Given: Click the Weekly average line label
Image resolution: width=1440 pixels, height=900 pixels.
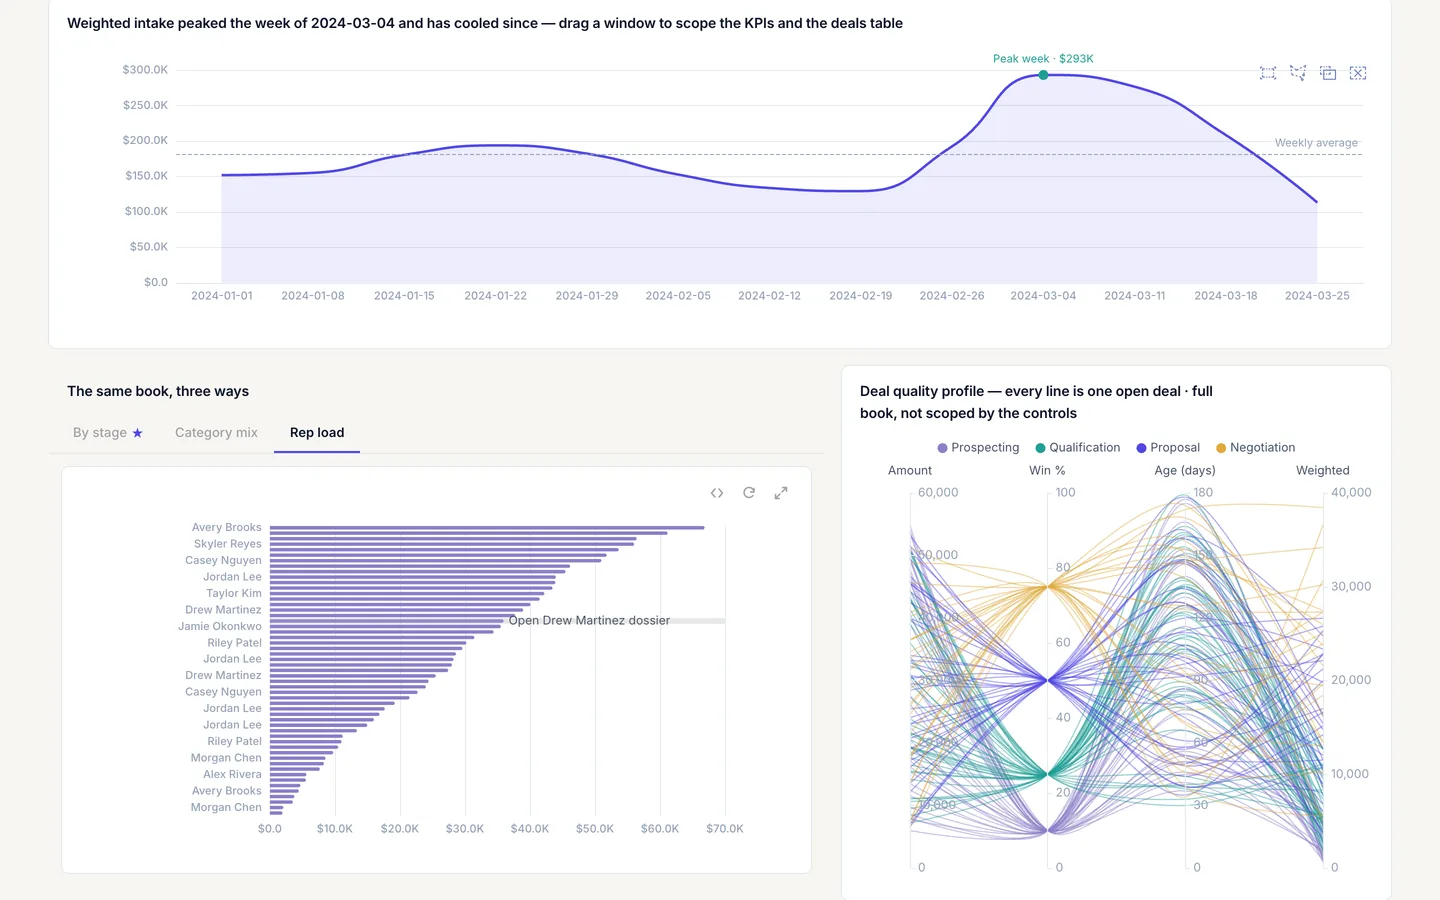Looking at the screenshot, I should point(1316,143).
